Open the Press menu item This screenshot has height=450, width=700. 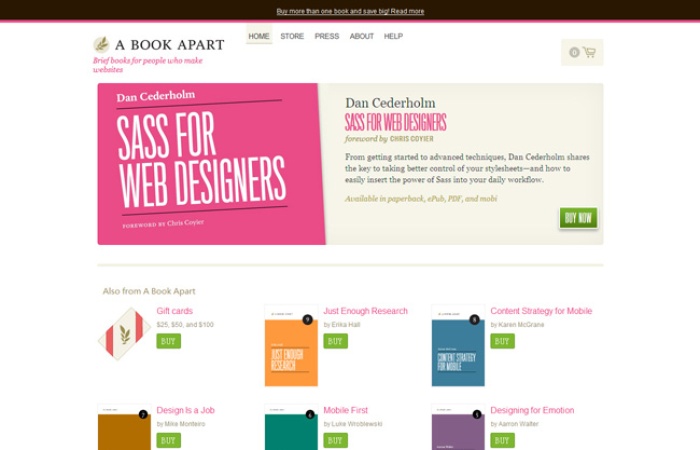click(x=327, y=36)
